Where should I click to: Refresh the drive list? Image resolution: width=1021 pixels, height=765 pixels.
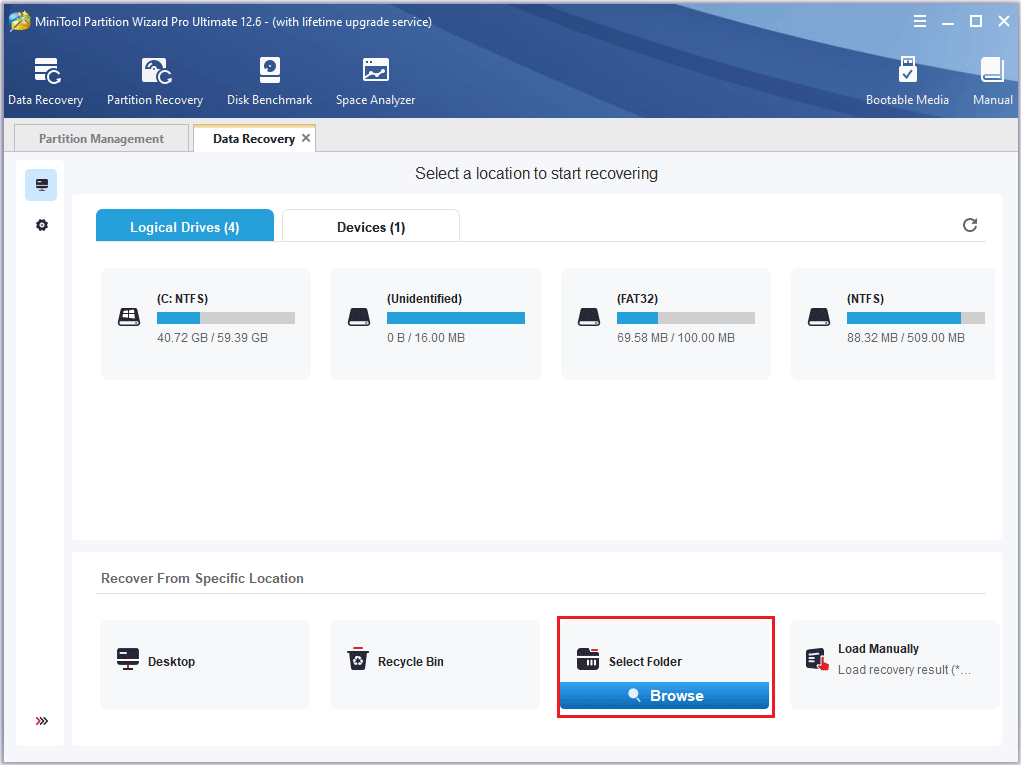pos(969,225)
